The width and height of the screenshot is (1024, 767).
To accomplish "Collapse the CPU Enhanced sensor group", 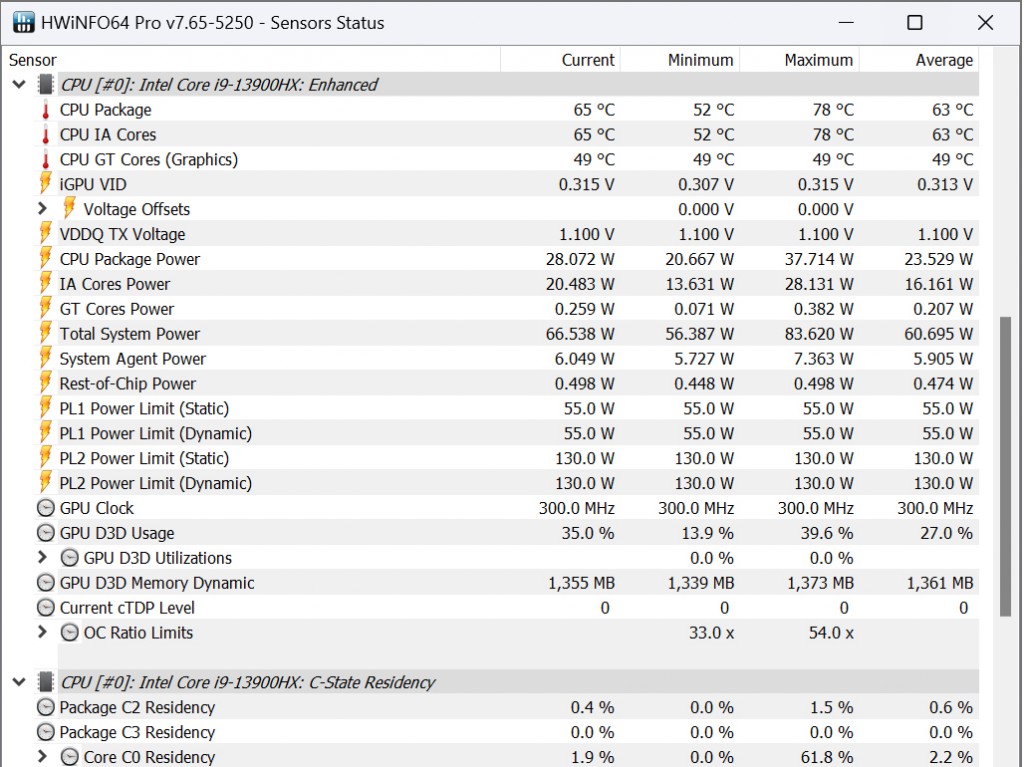I will [x=18, y=85].
